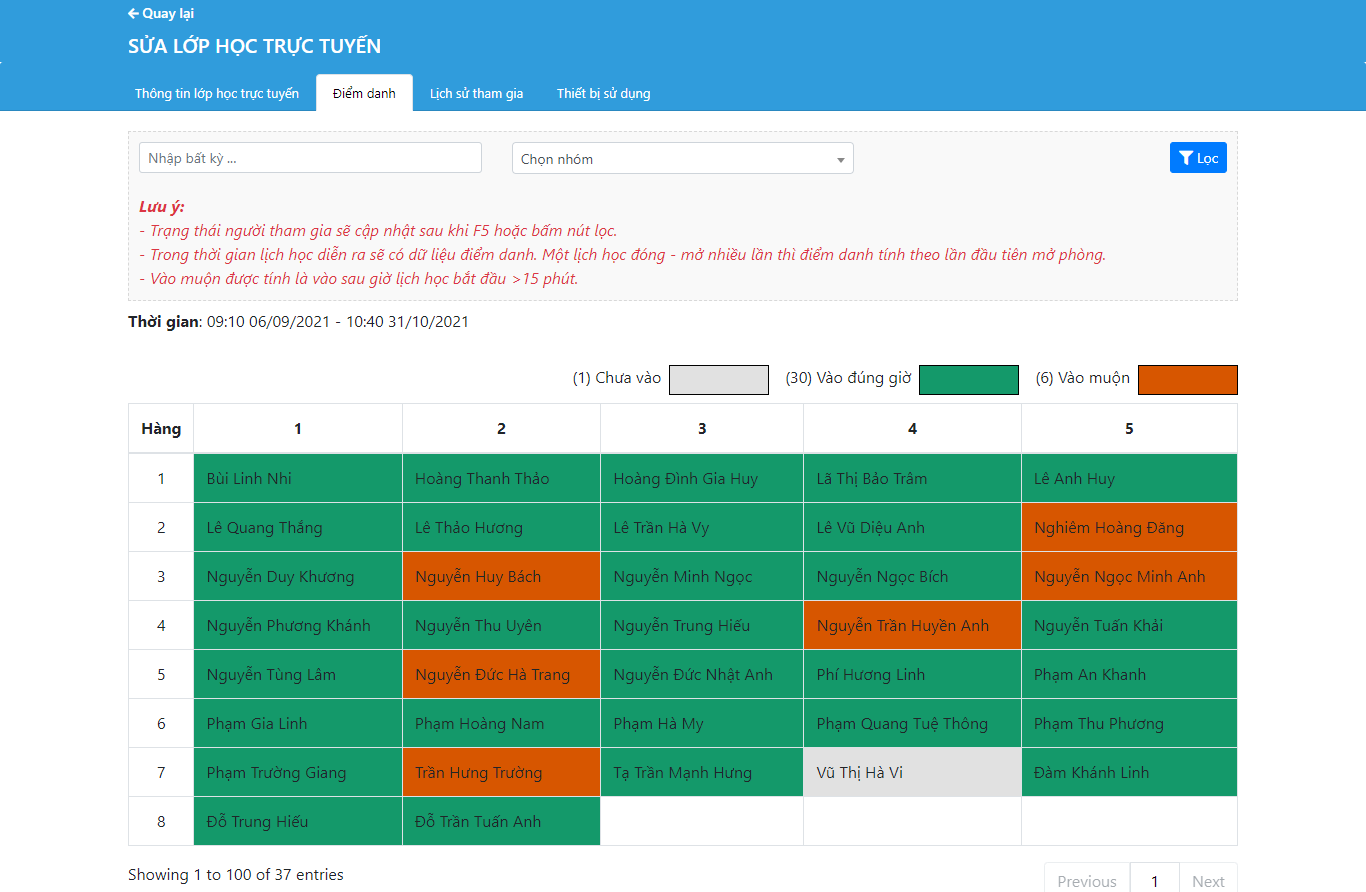Click Phạm Thu Phương cell

pyautogui.click(x=1129, y=724)
